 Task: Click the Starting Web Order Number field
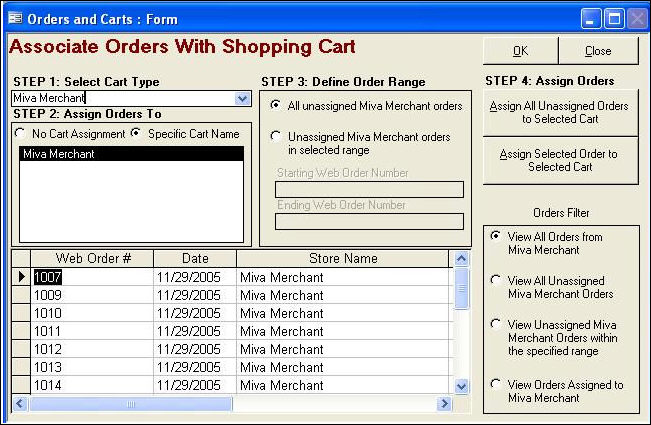coord(369,189)
